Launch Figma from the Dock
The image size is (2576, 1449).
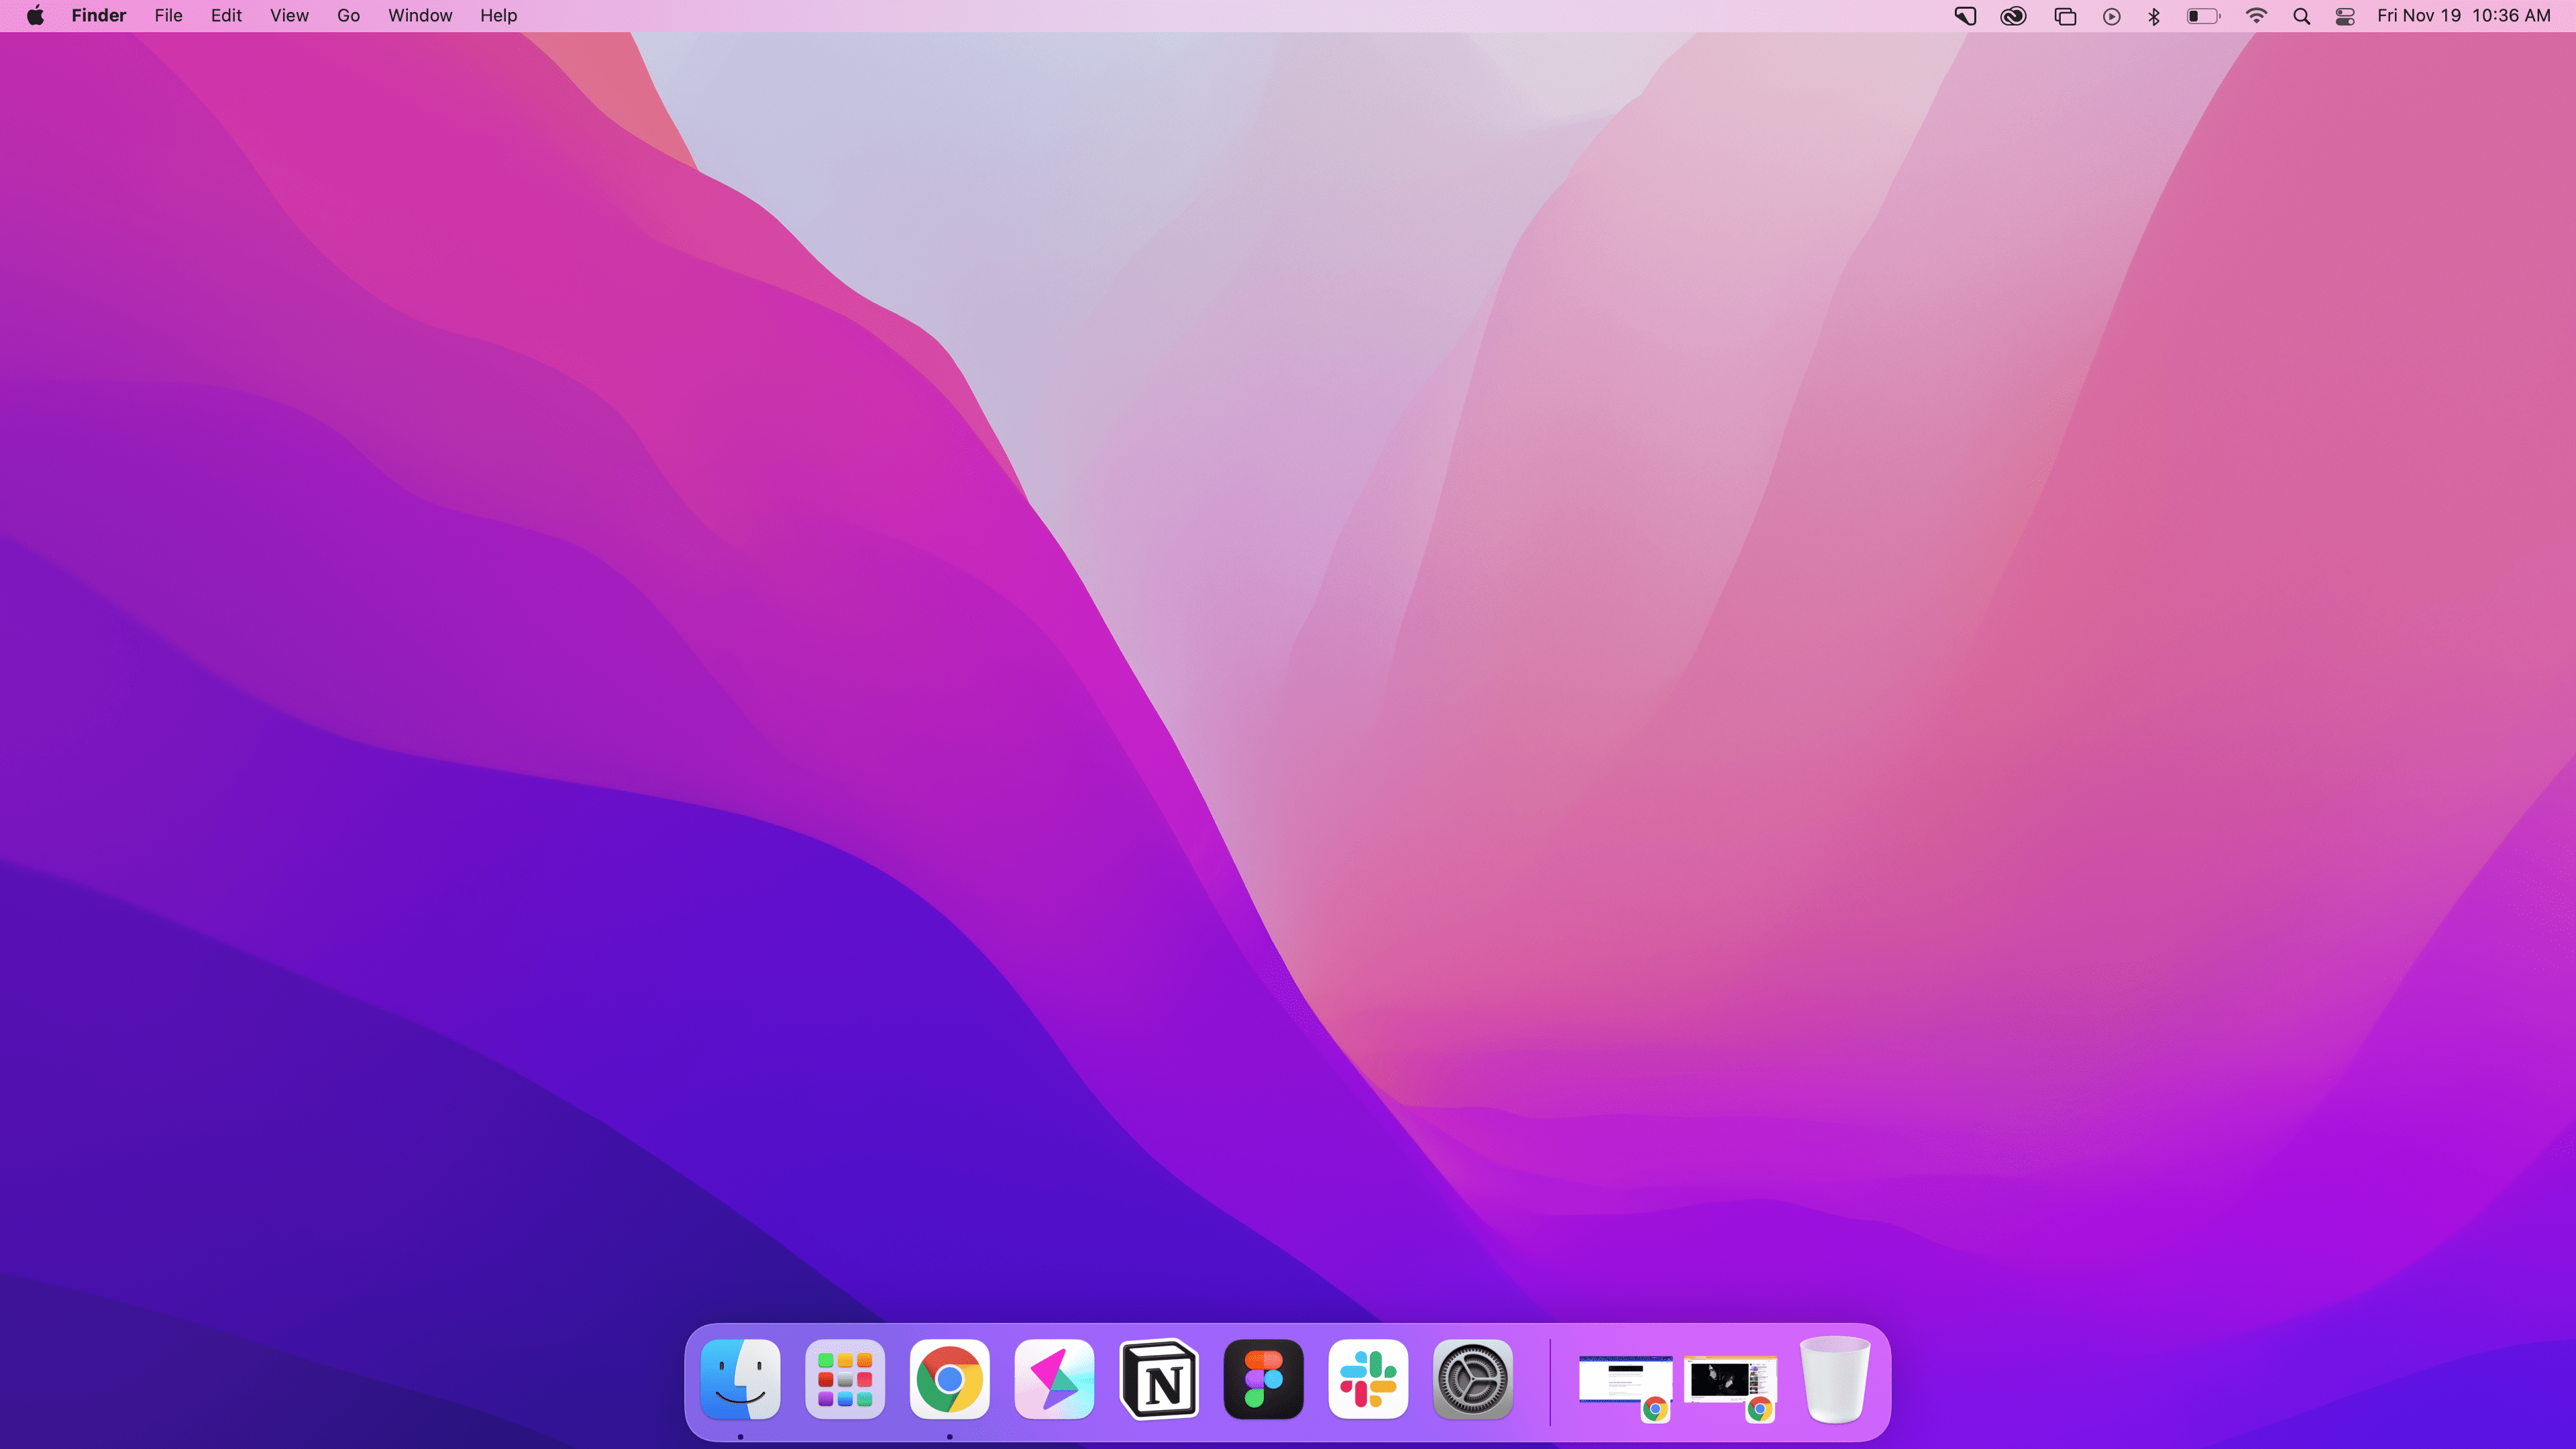point(1263,1379)
